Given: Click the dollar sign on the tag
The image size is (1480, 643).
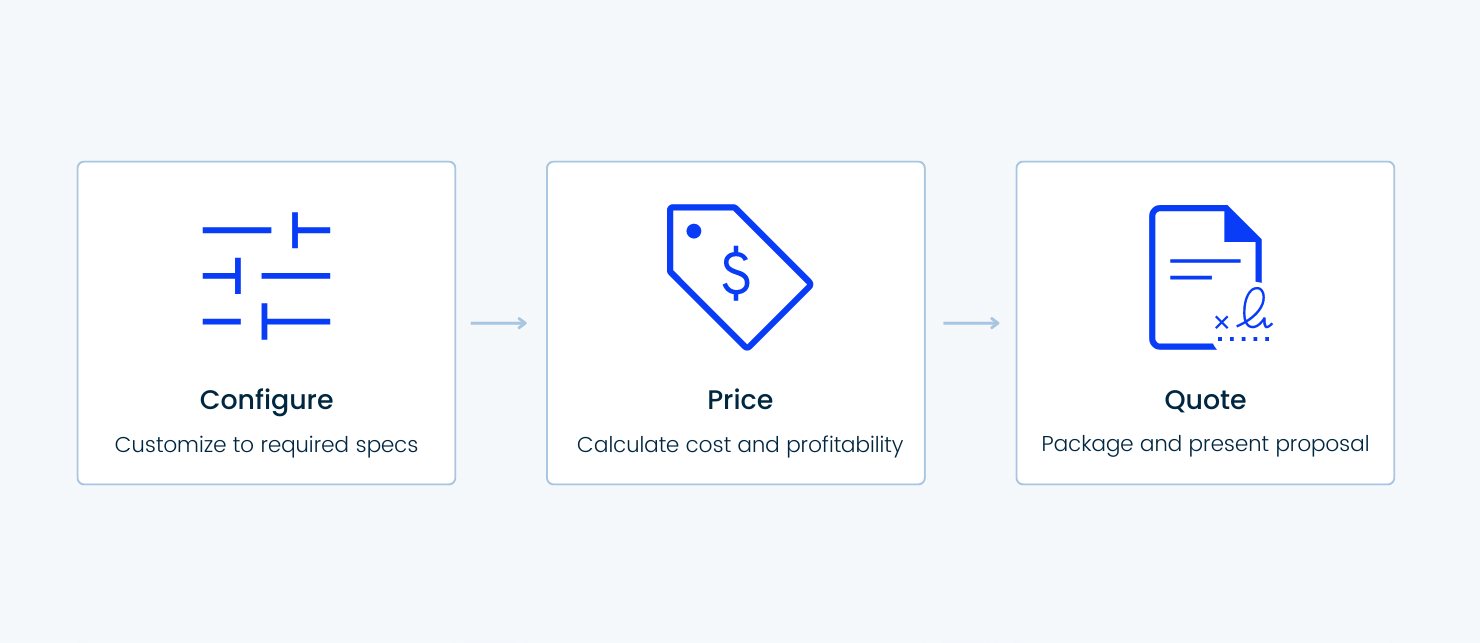Looking at the screenshot, I should point(736,274).
